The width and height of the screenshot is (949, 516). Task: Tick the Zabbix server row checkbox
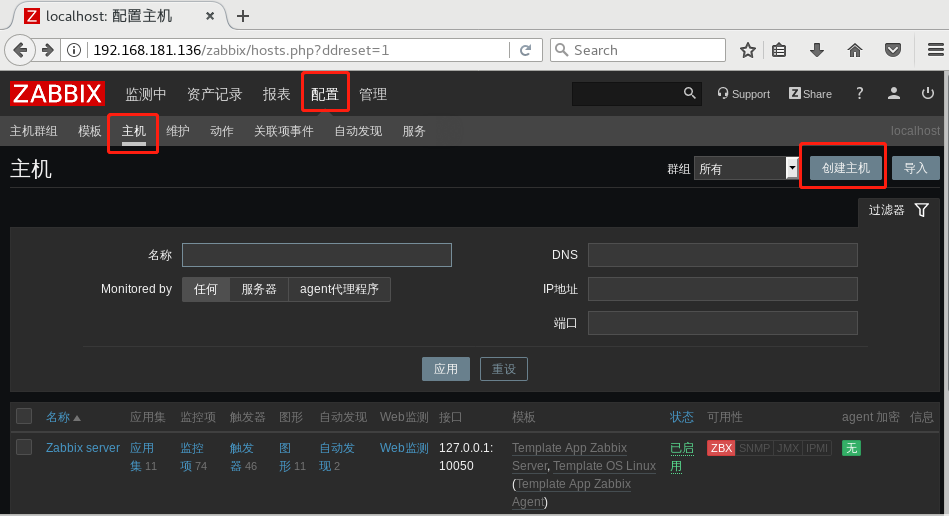pyautogui.click(x=24, y=447)
